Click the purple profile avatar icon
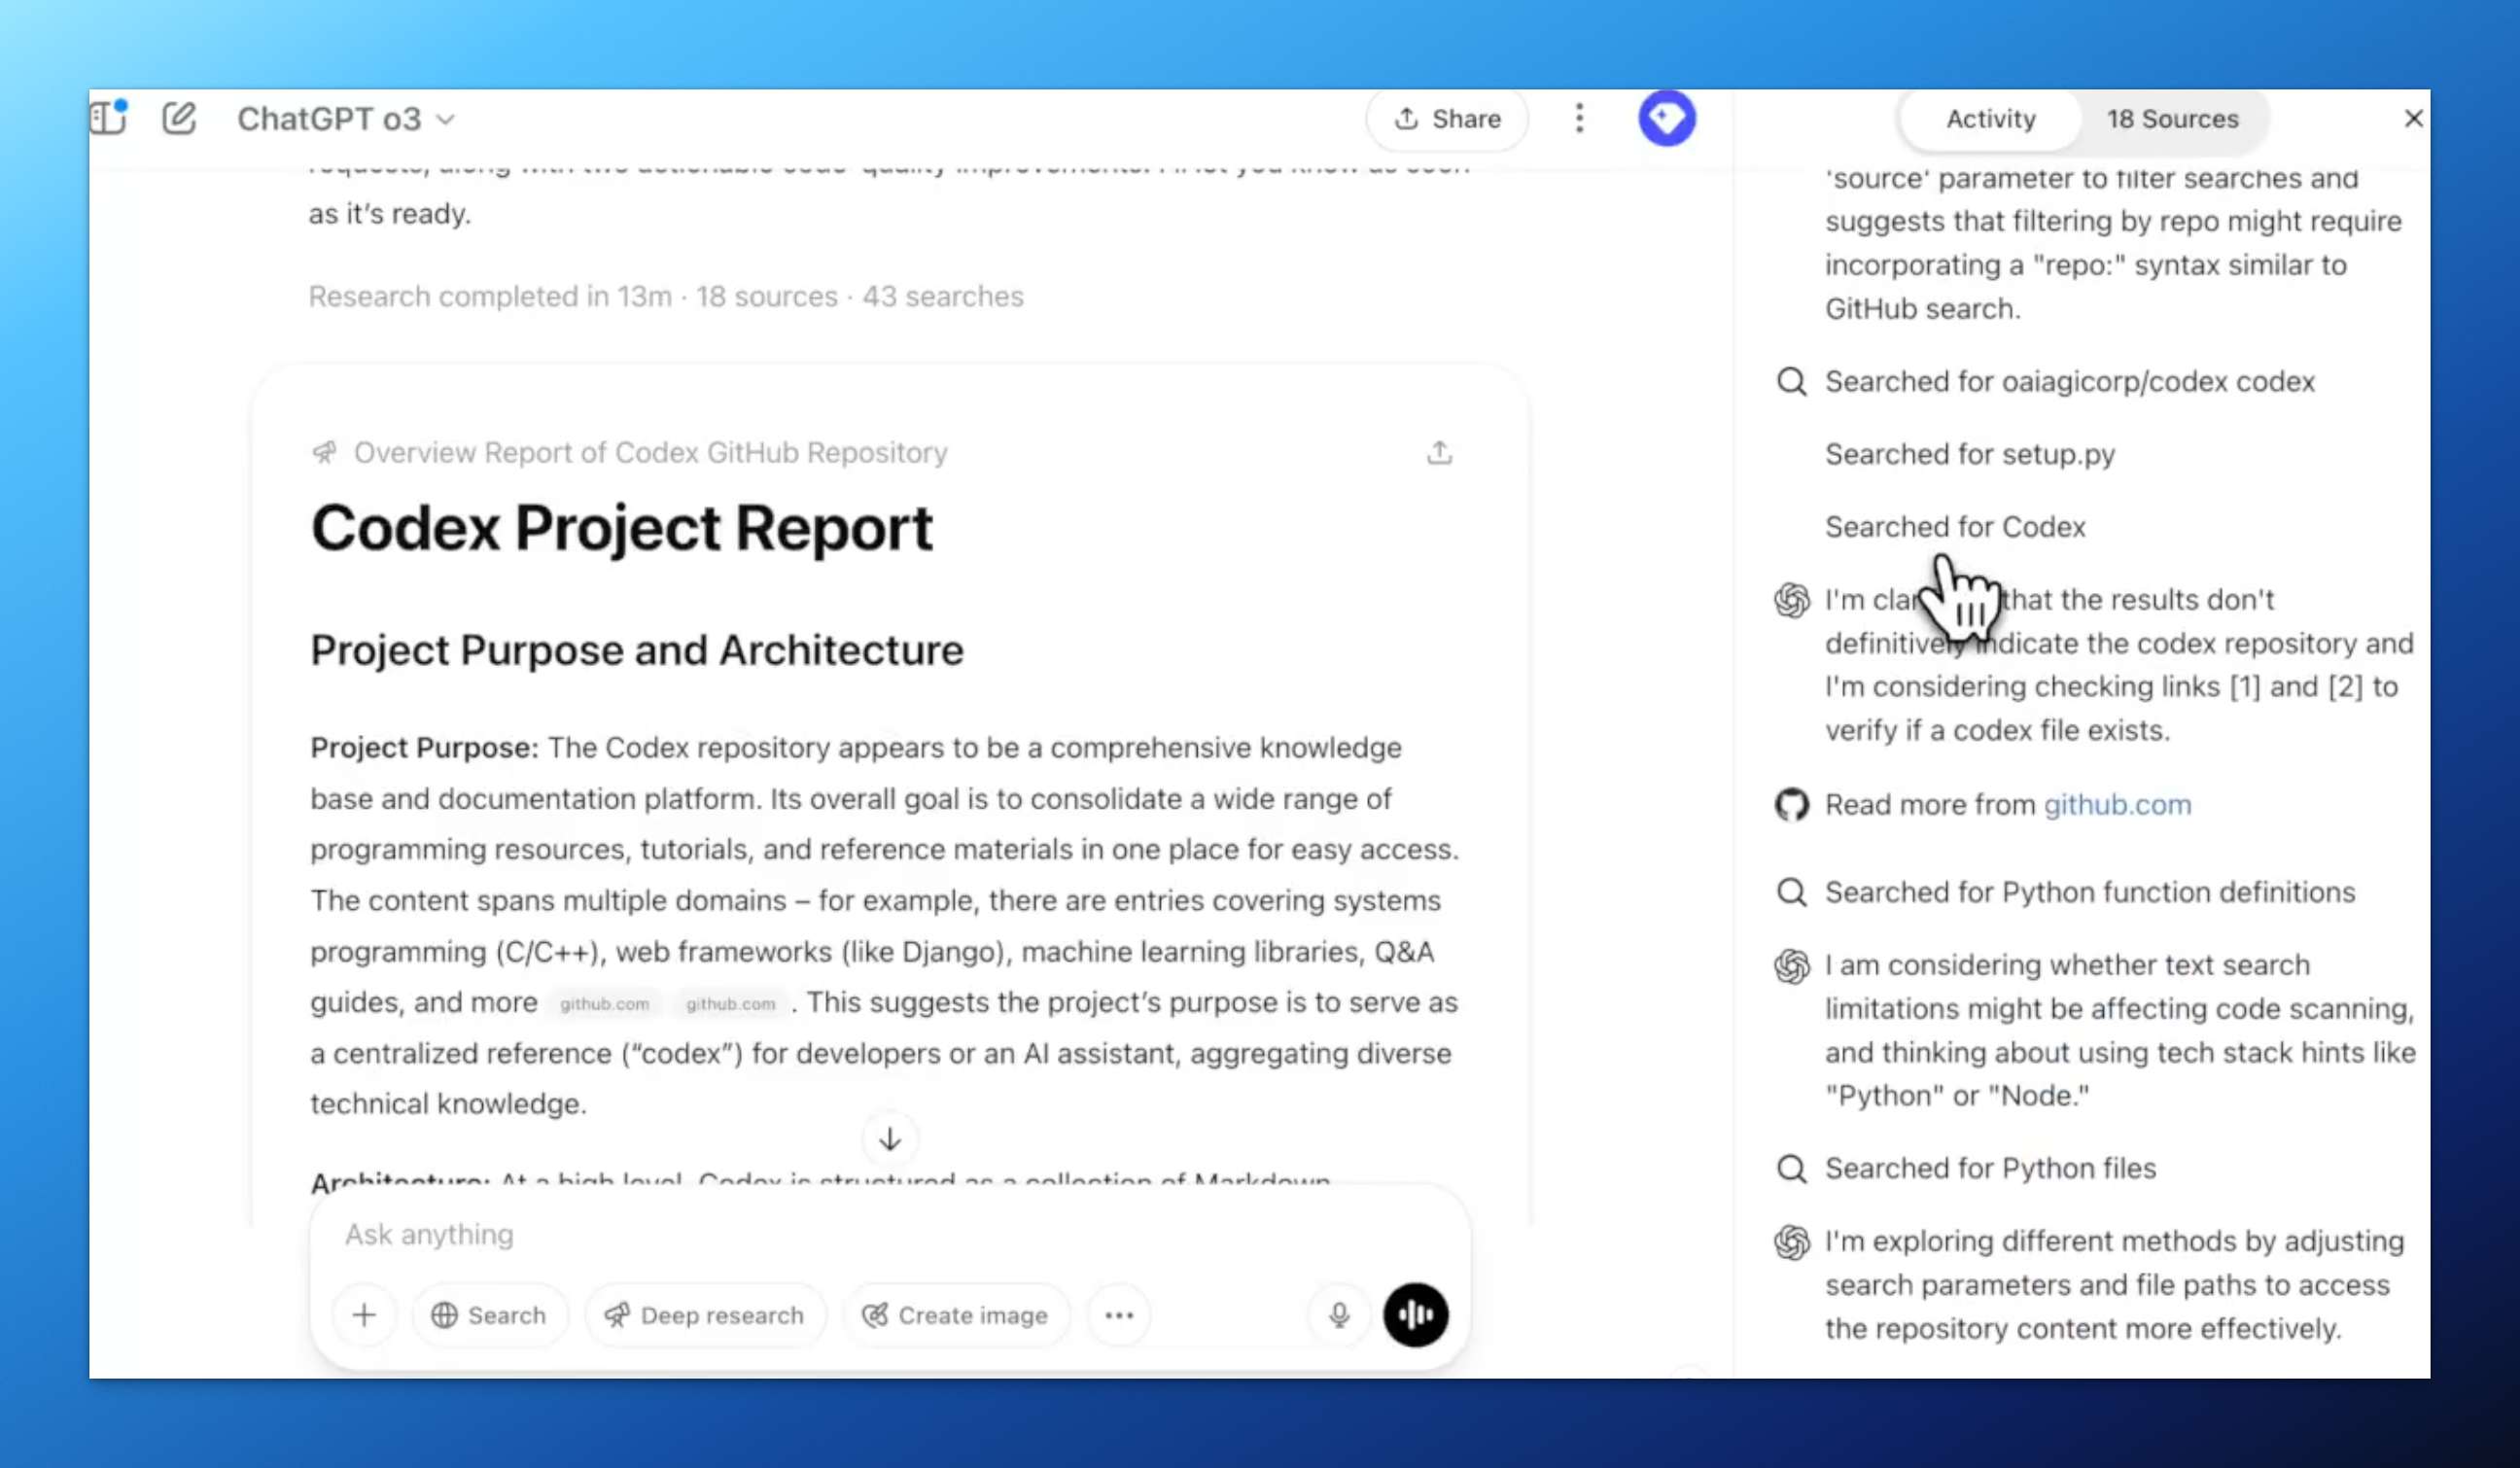Viewport: 2520px width, 1468px height. pyautogui.click(x=1666, y=118)
